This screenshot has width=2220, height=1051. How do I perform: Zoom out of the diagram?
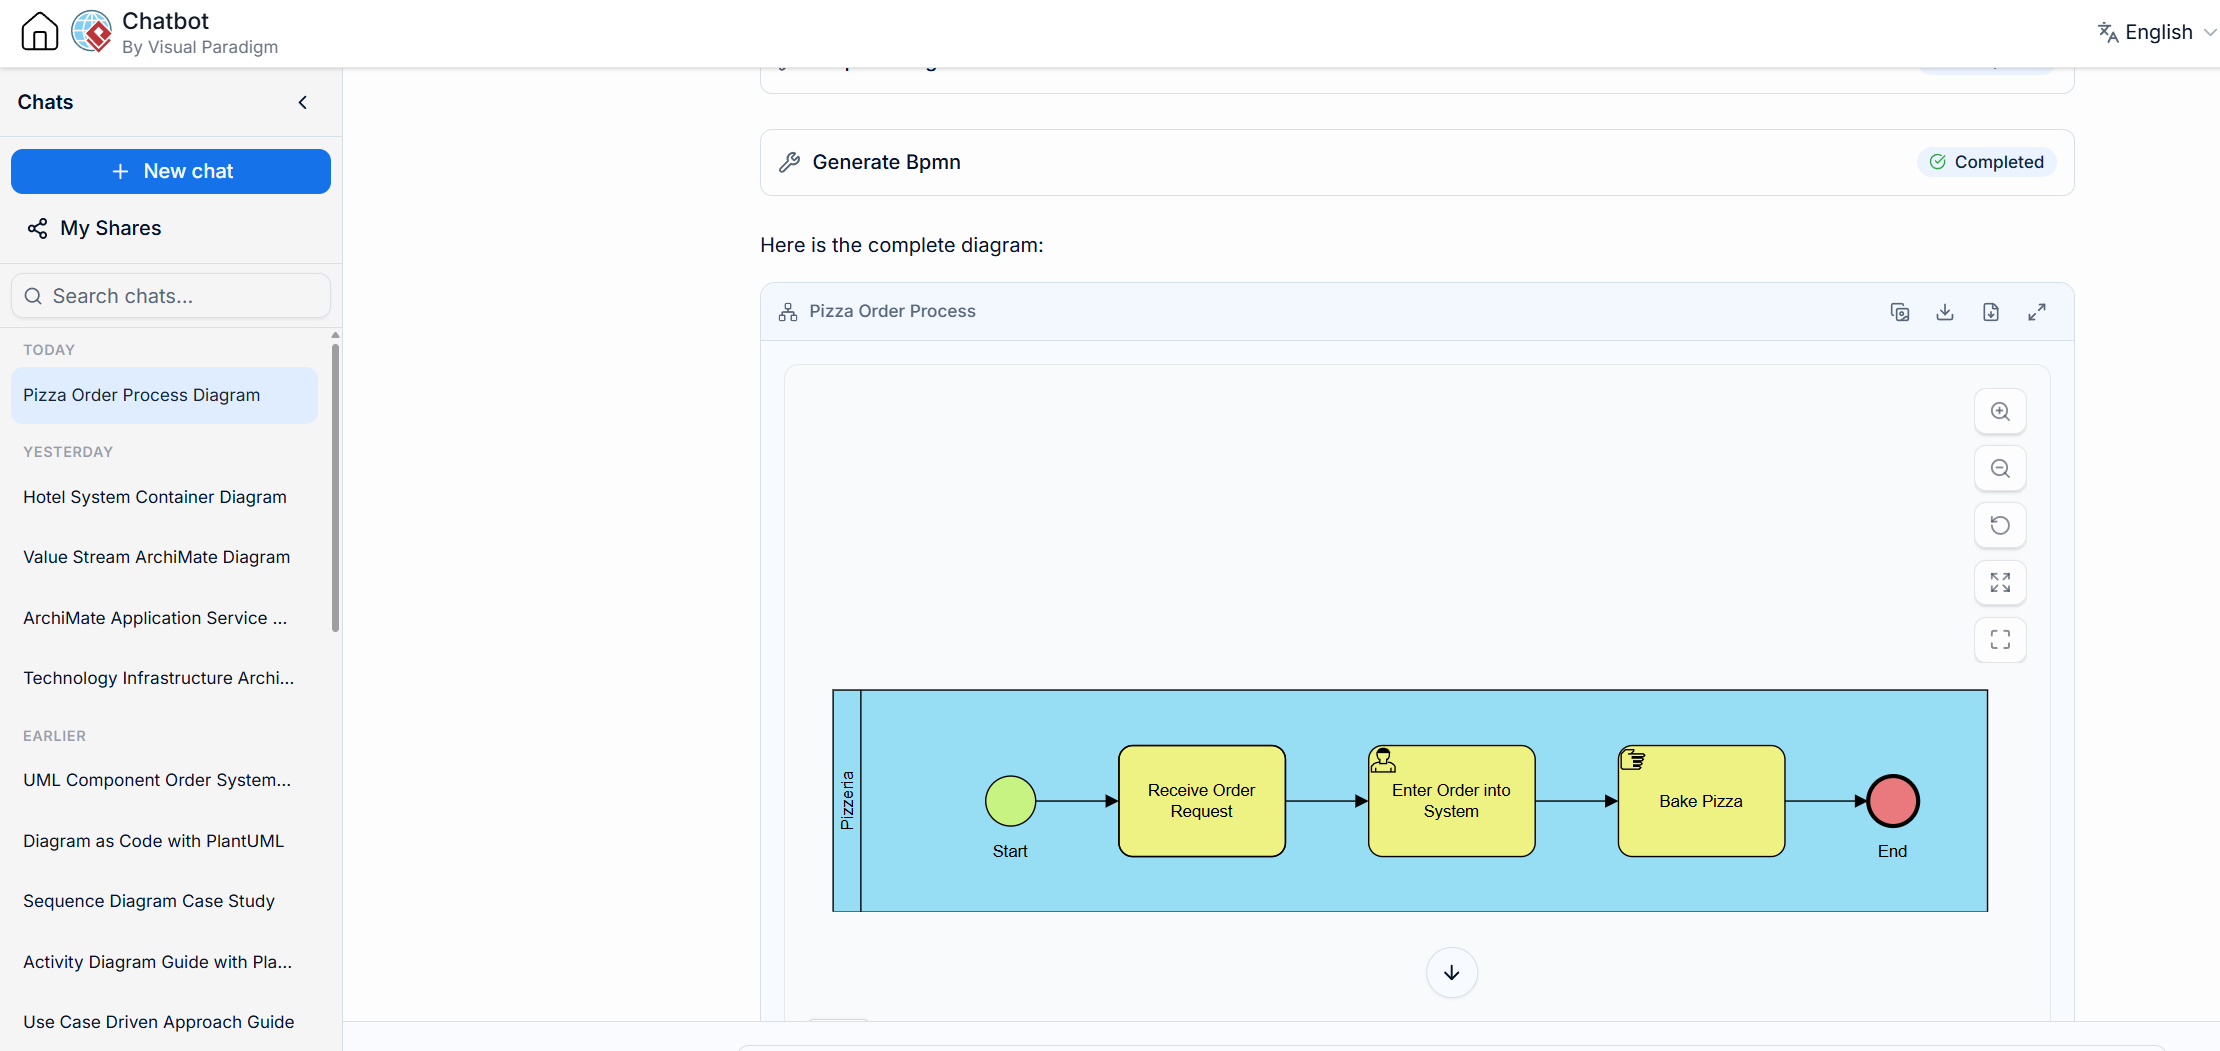[2000, 468]
